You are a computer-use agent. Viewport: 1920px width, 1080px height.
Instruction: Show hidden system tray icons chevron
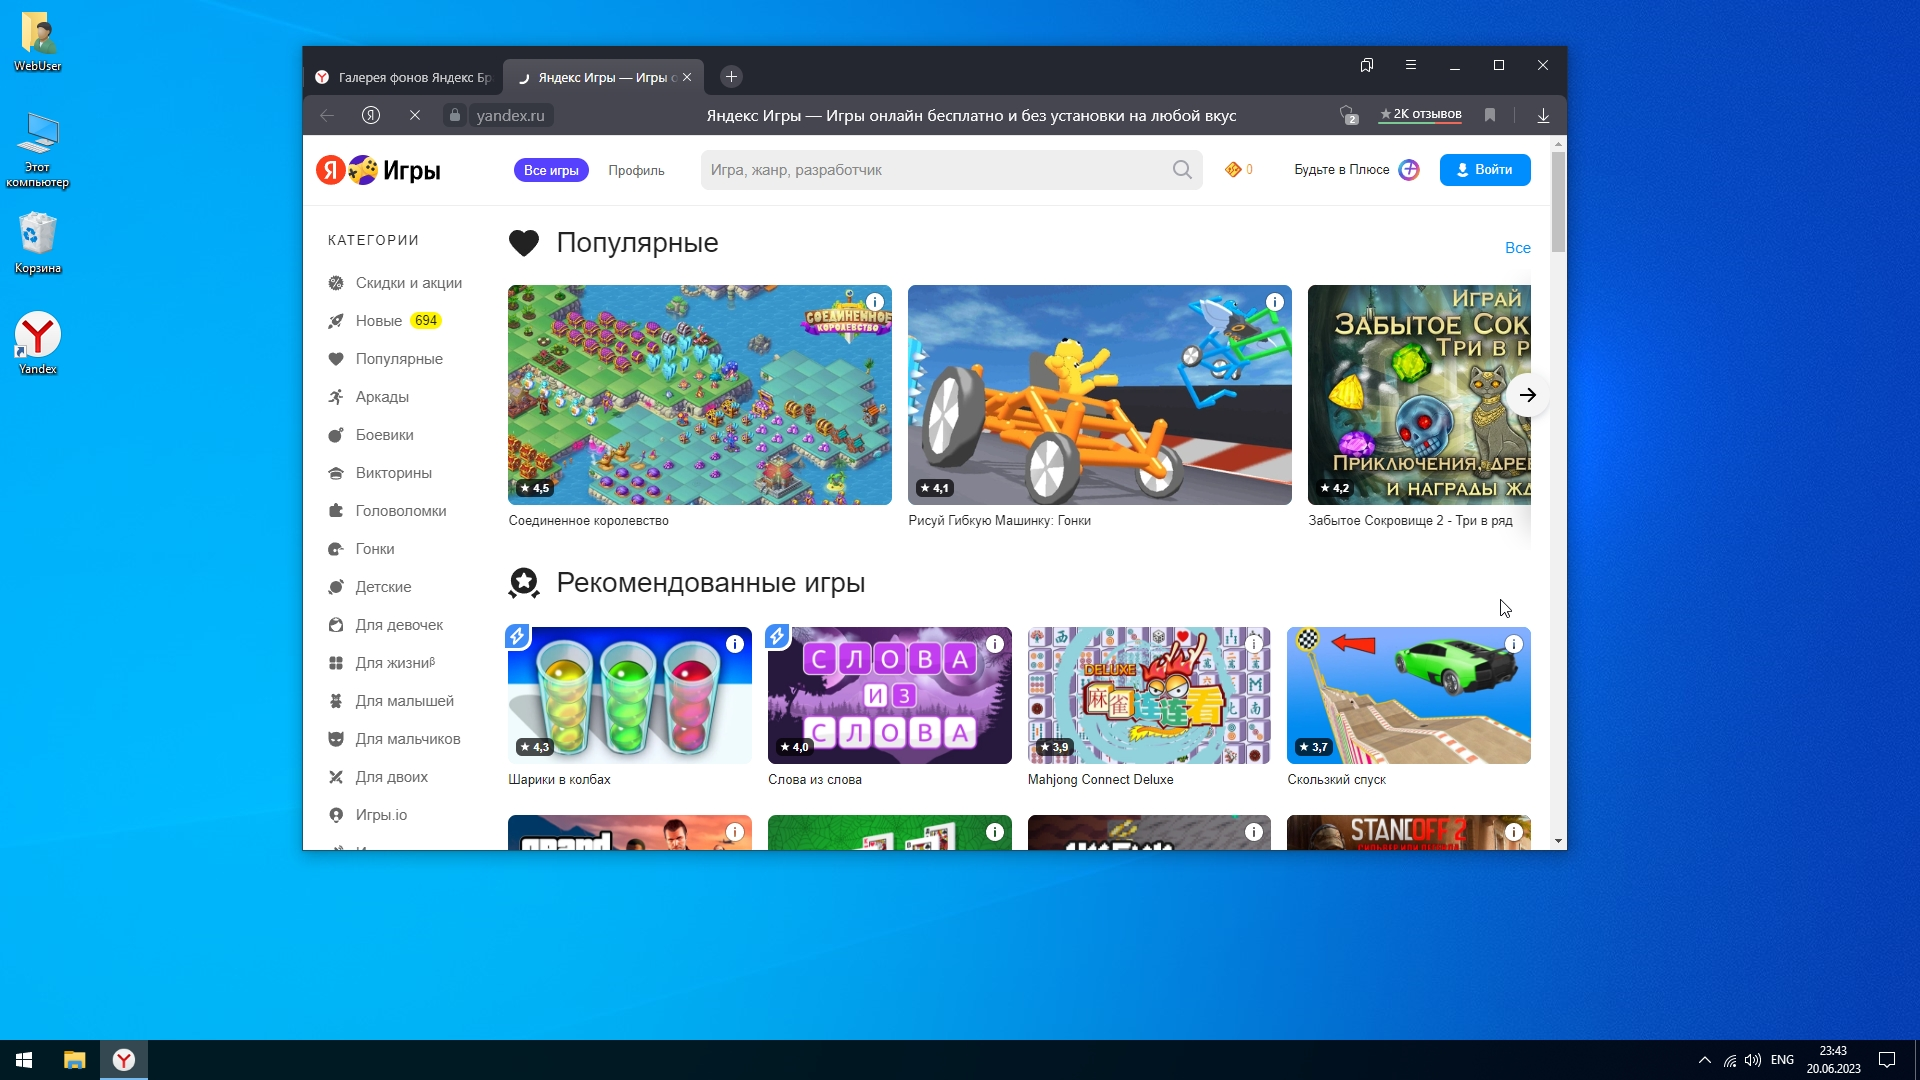[x=1705, y=1060]
